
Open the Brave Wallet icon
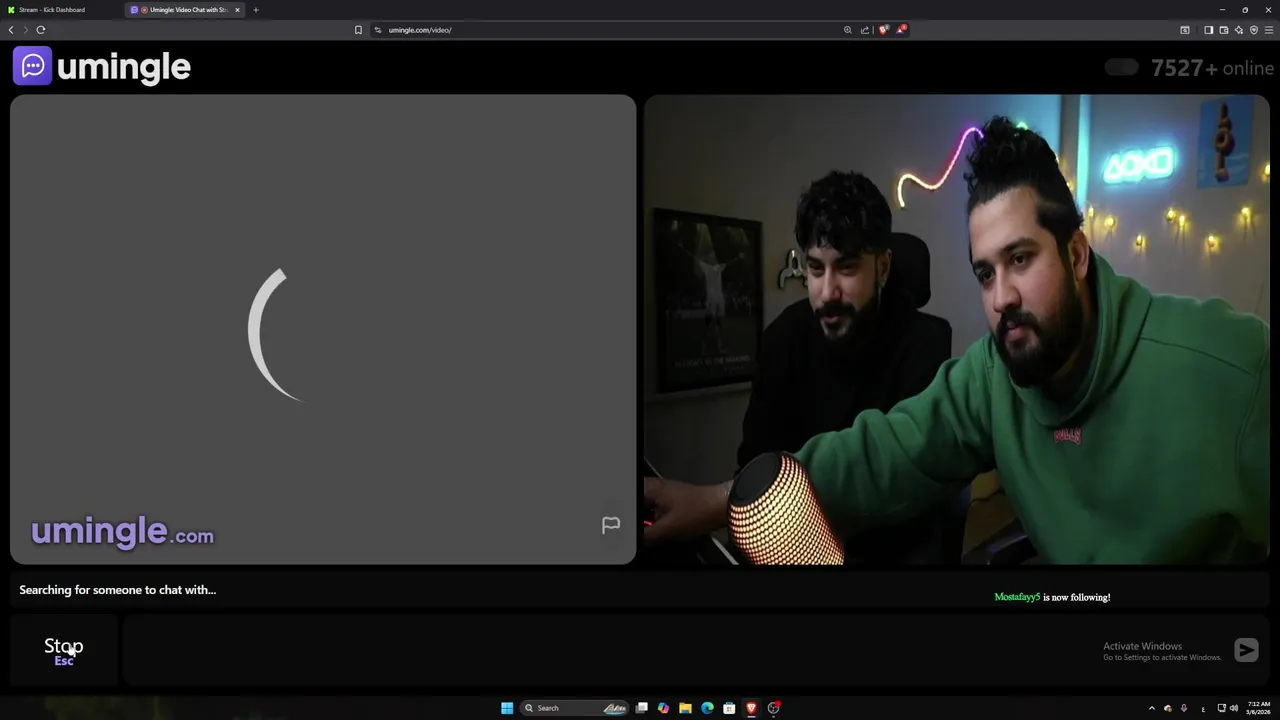coord(1223,30)
